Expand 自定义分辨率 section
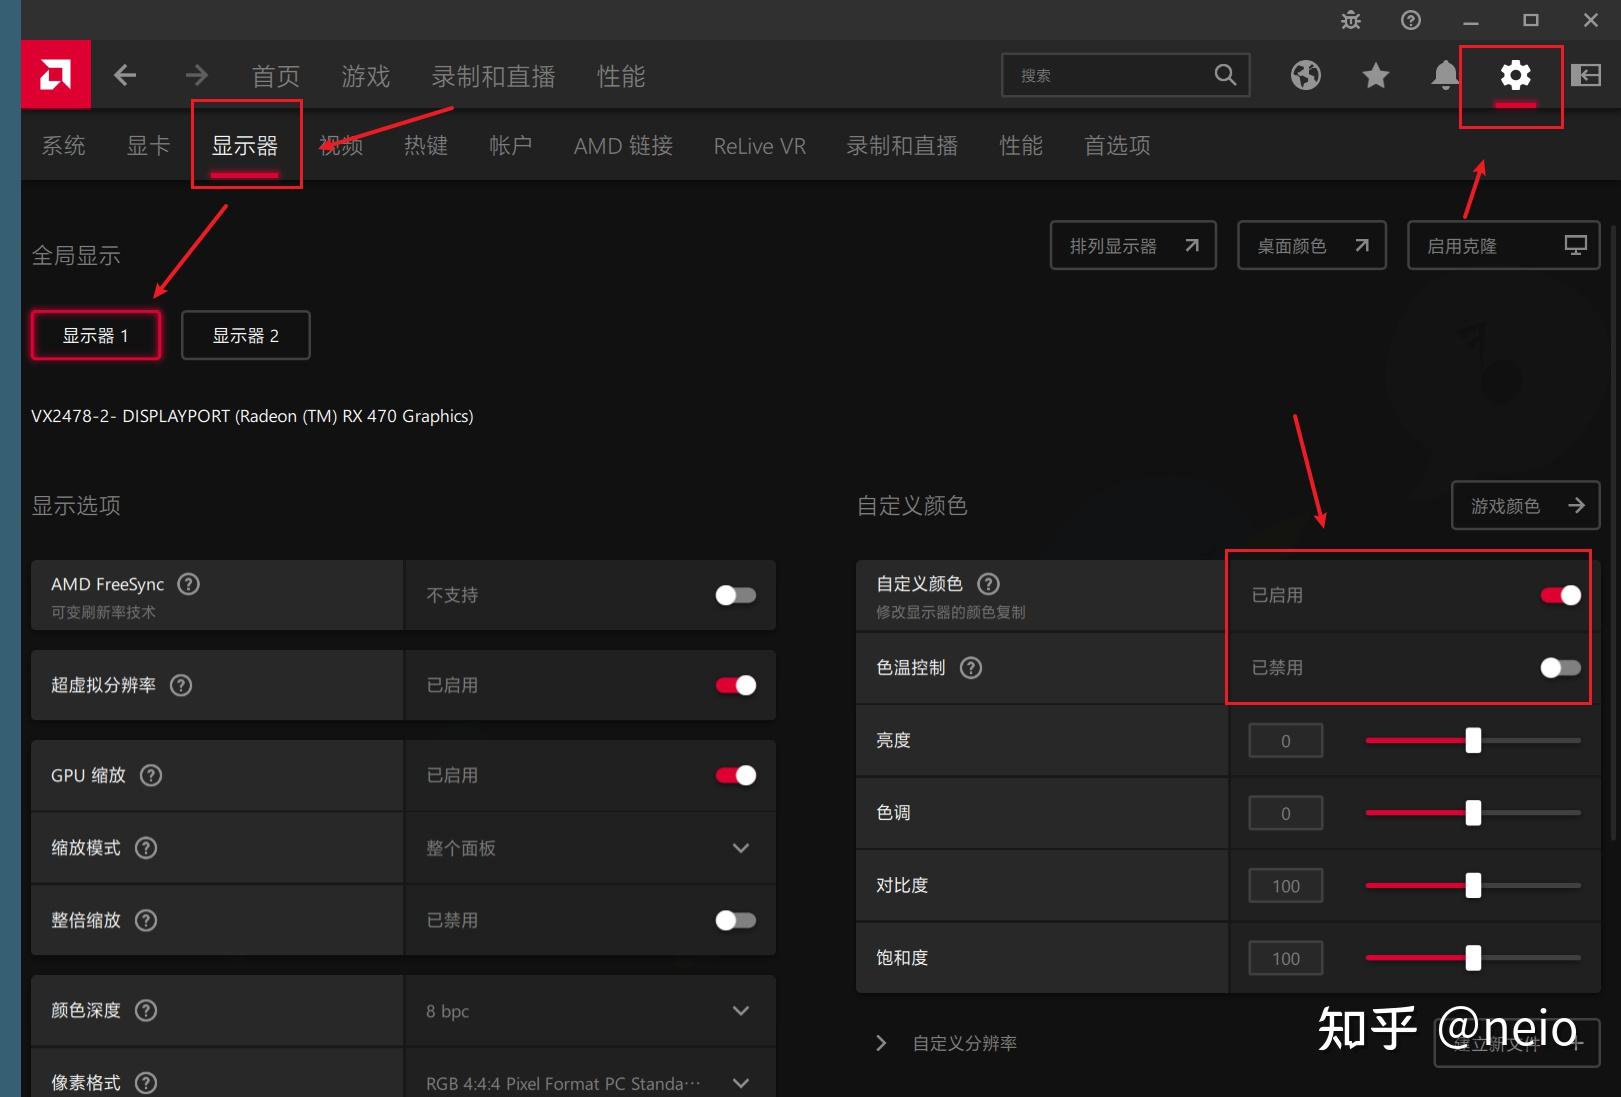This screenshot has height=1097, width=1621. pyautogui.click(x=881, y=1043)
